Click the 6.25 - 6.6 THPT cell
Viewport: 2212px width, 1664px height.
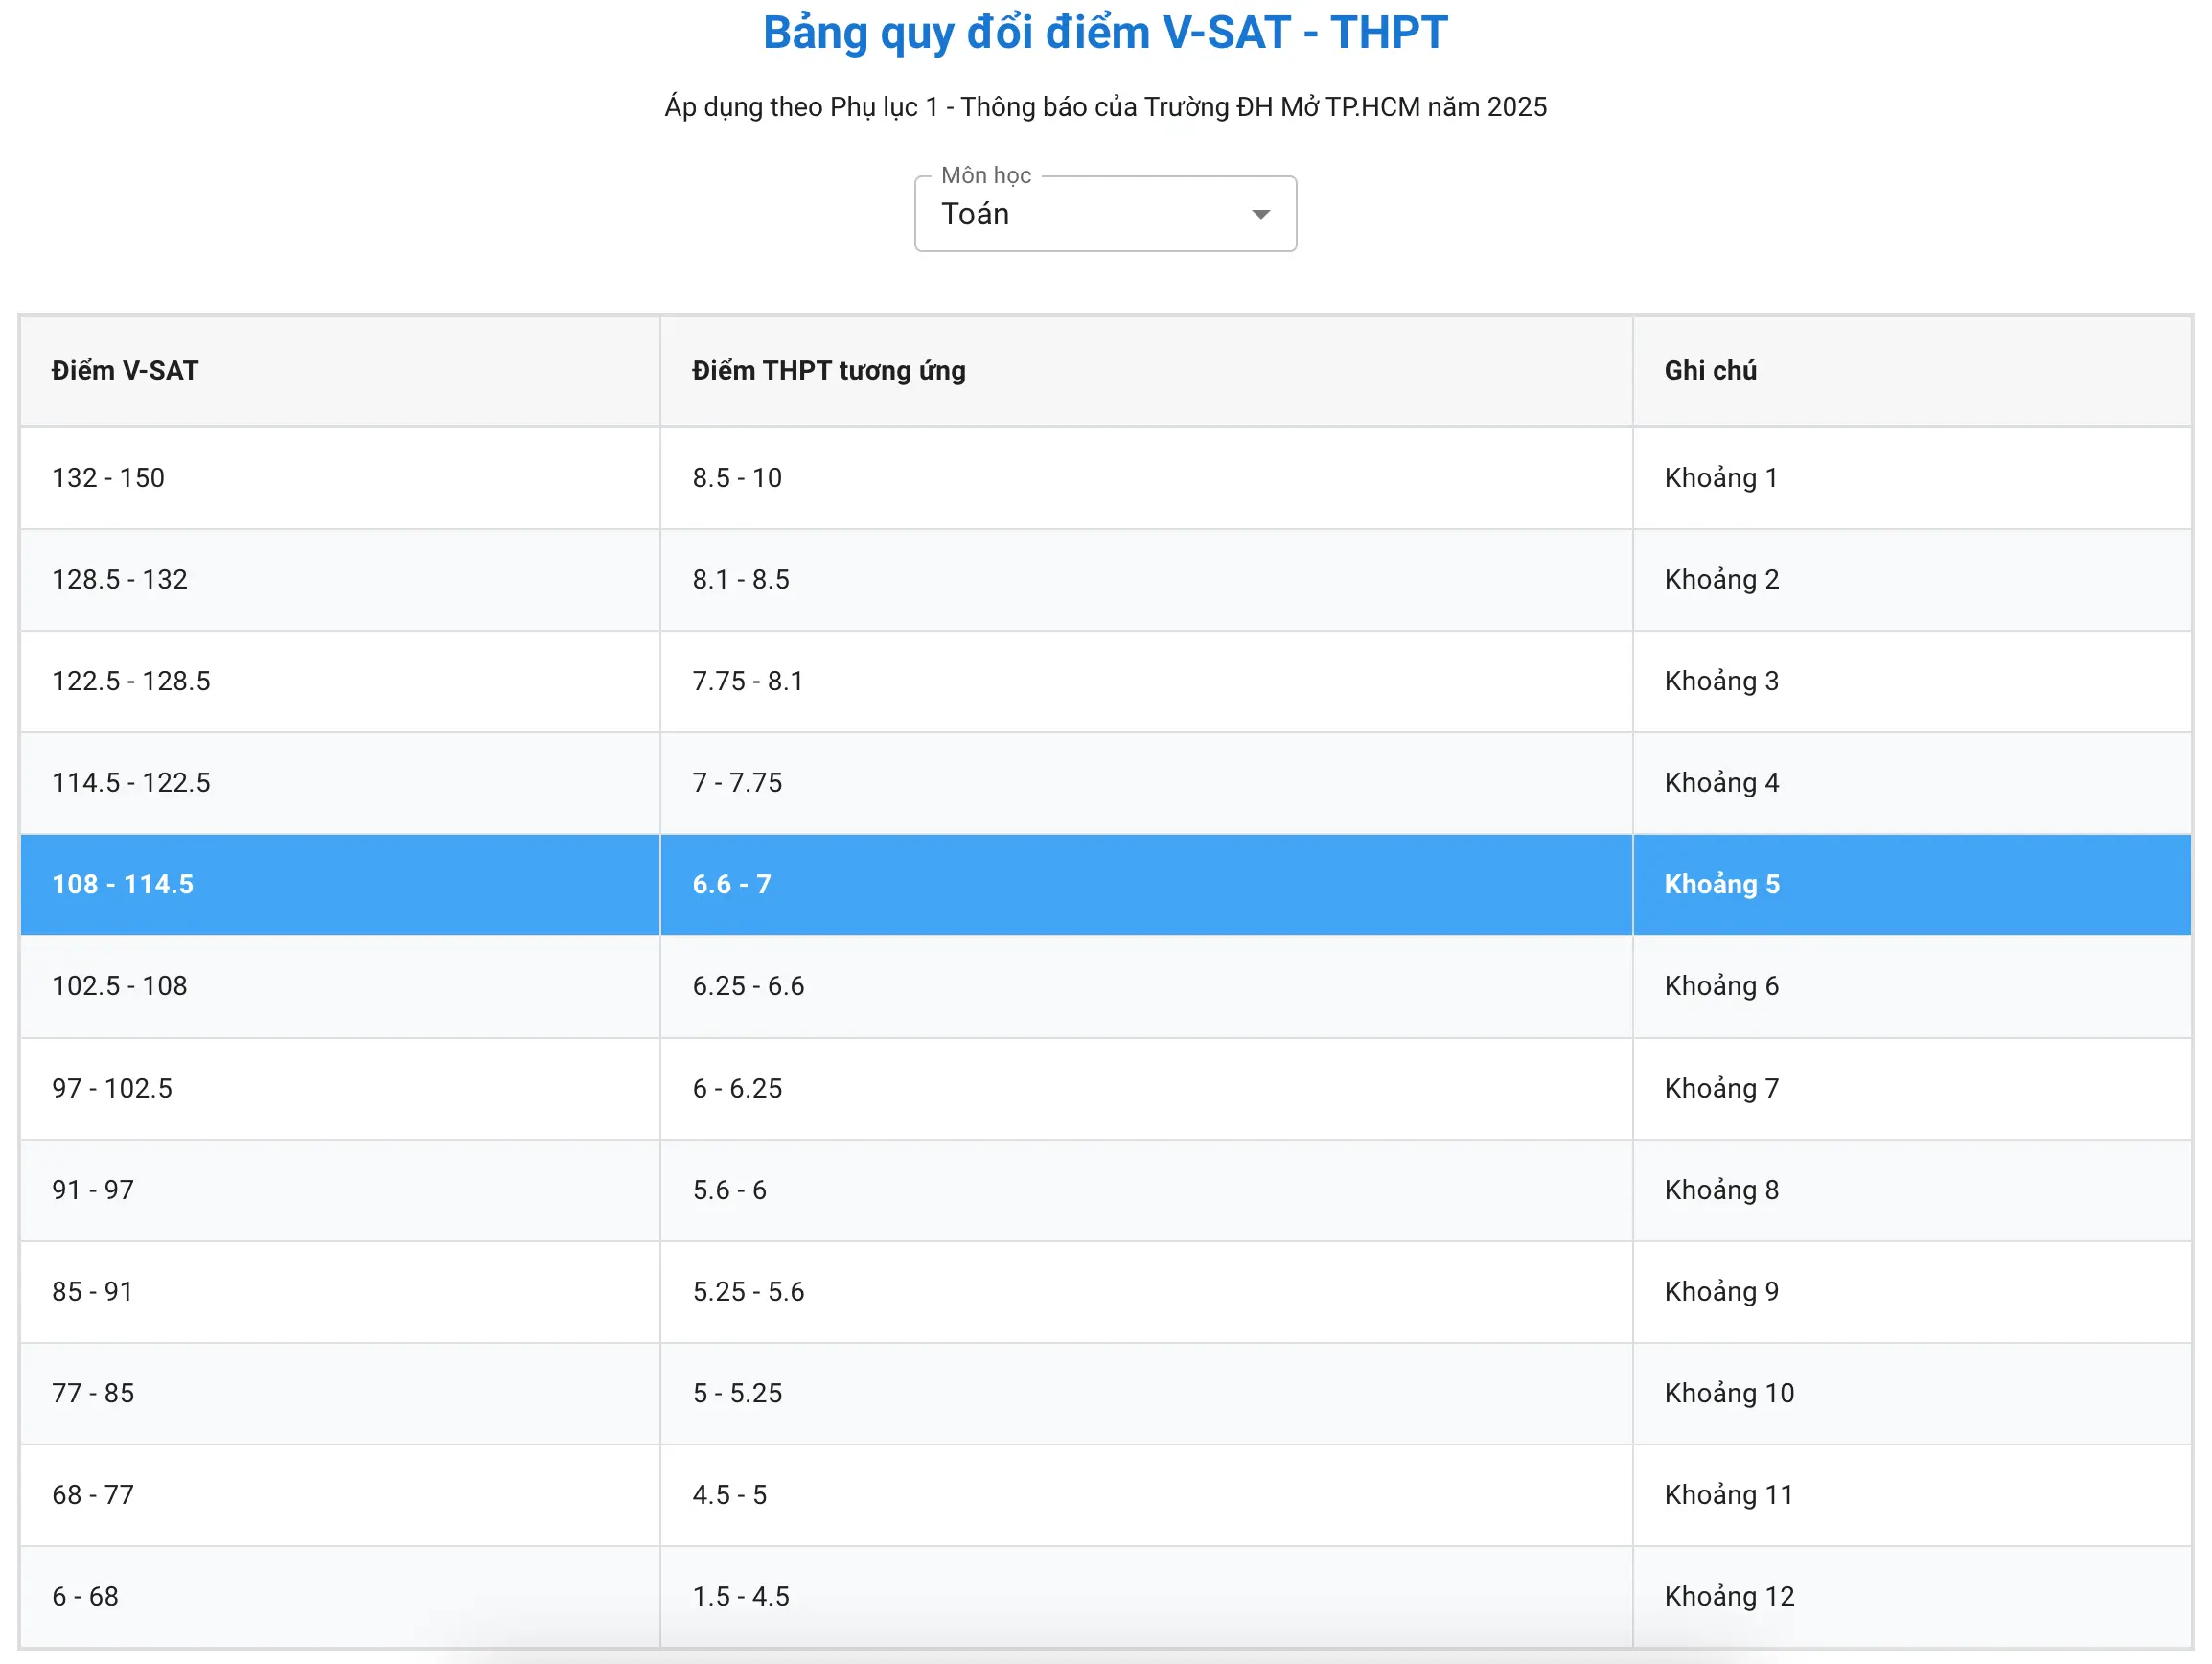pos(748,986)
